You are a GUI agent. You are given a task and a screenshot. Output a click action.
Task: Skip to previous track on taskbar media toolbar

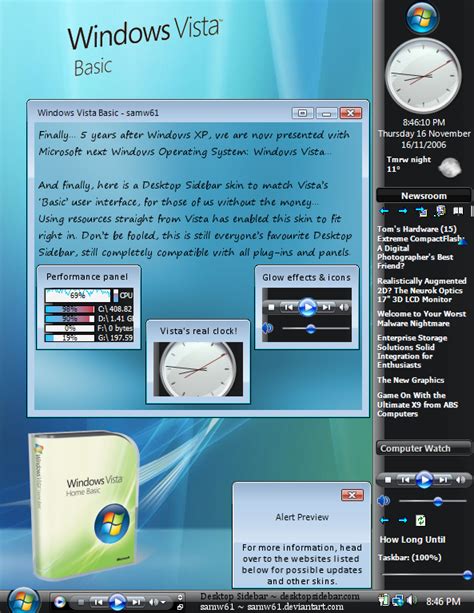tap(99, 602)
